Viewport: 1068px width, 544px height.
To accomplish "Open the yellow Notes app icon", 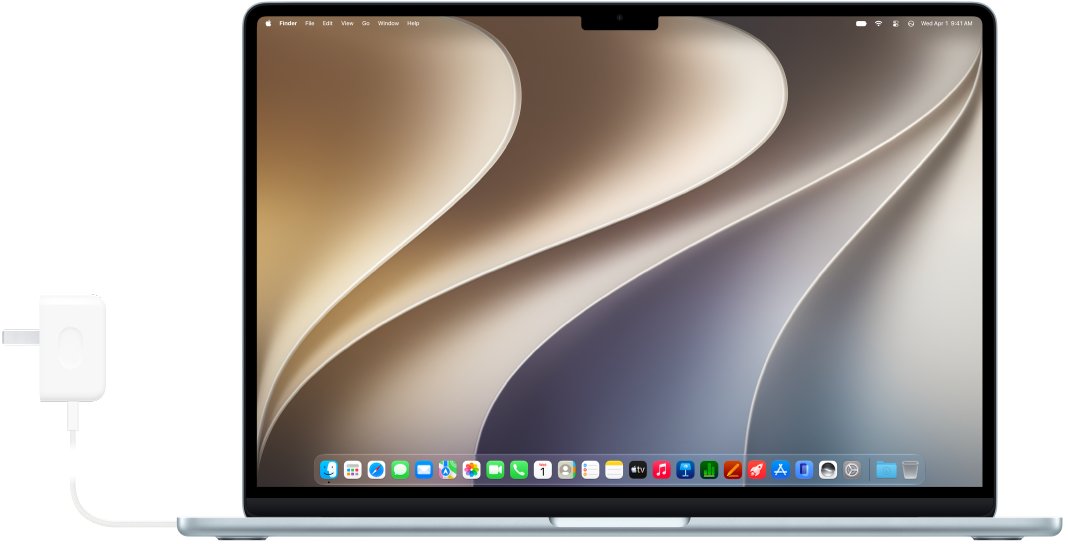I will click(614, 470).
